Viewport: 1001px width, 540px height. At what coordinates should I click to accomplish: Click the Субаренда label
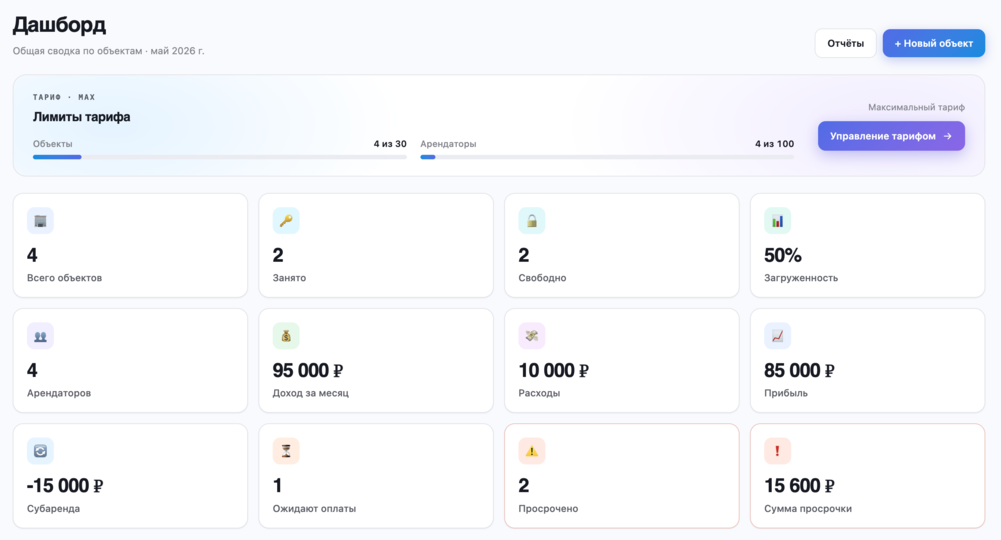click(54, 509)
